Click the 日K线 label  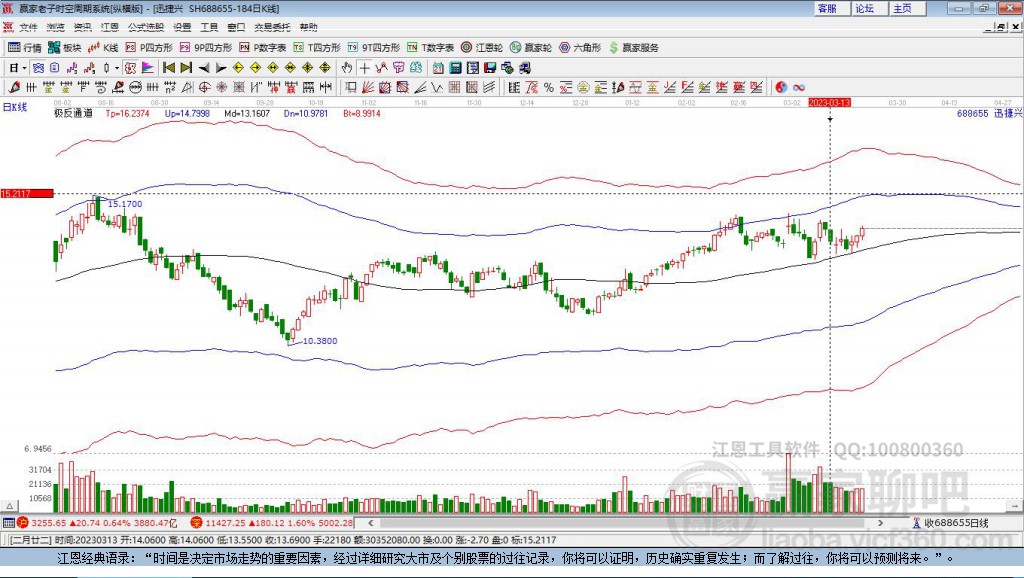coord(15,108)
